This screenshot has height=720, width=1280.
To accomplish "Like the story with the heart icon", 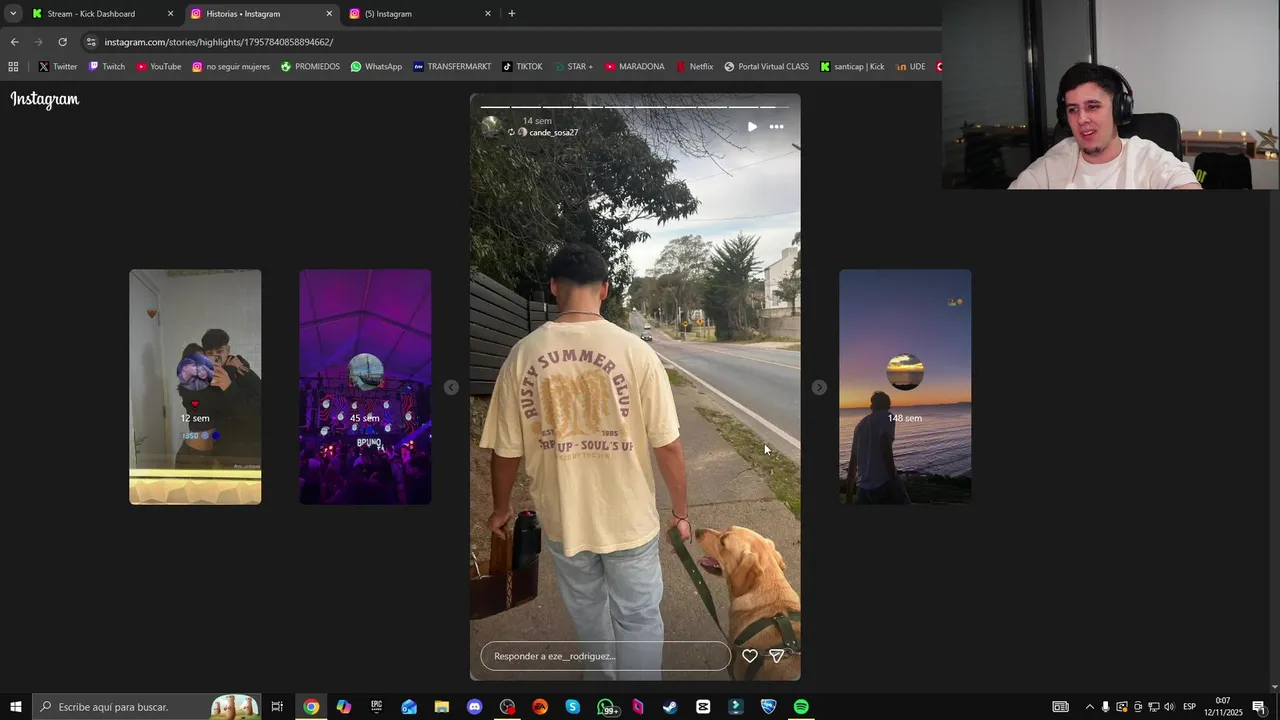I will (x=750, y=656).
